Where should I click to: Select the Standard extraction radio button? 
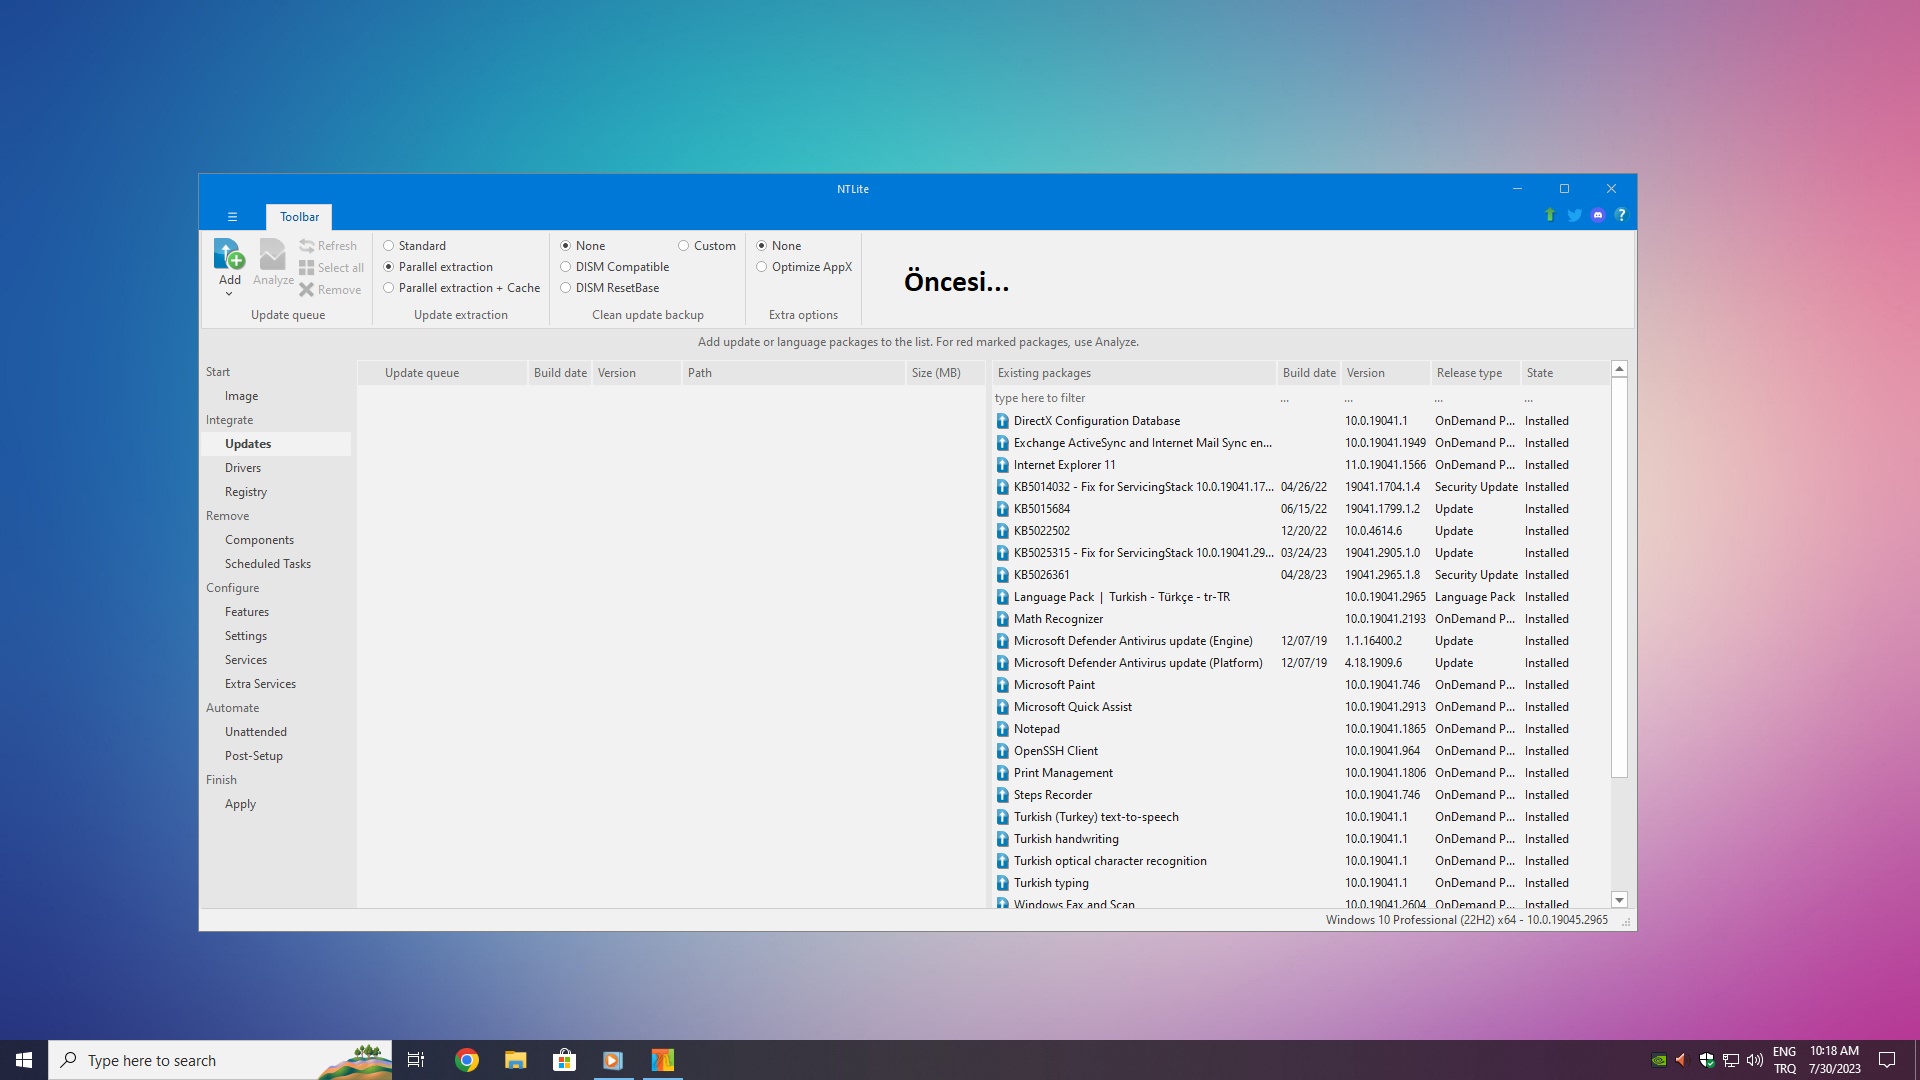(x=389, y=246)
